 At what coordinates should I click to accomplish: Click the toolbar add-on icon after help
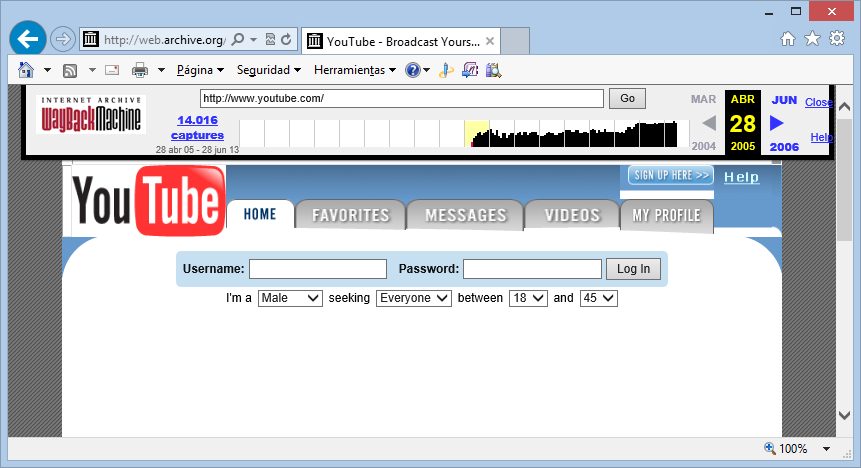[446, 70]
